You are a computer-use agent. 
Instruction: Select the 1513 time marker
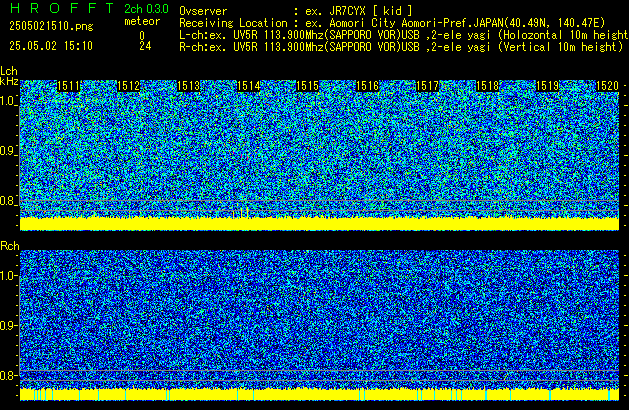pyautogui.click(x=189, y=86)
